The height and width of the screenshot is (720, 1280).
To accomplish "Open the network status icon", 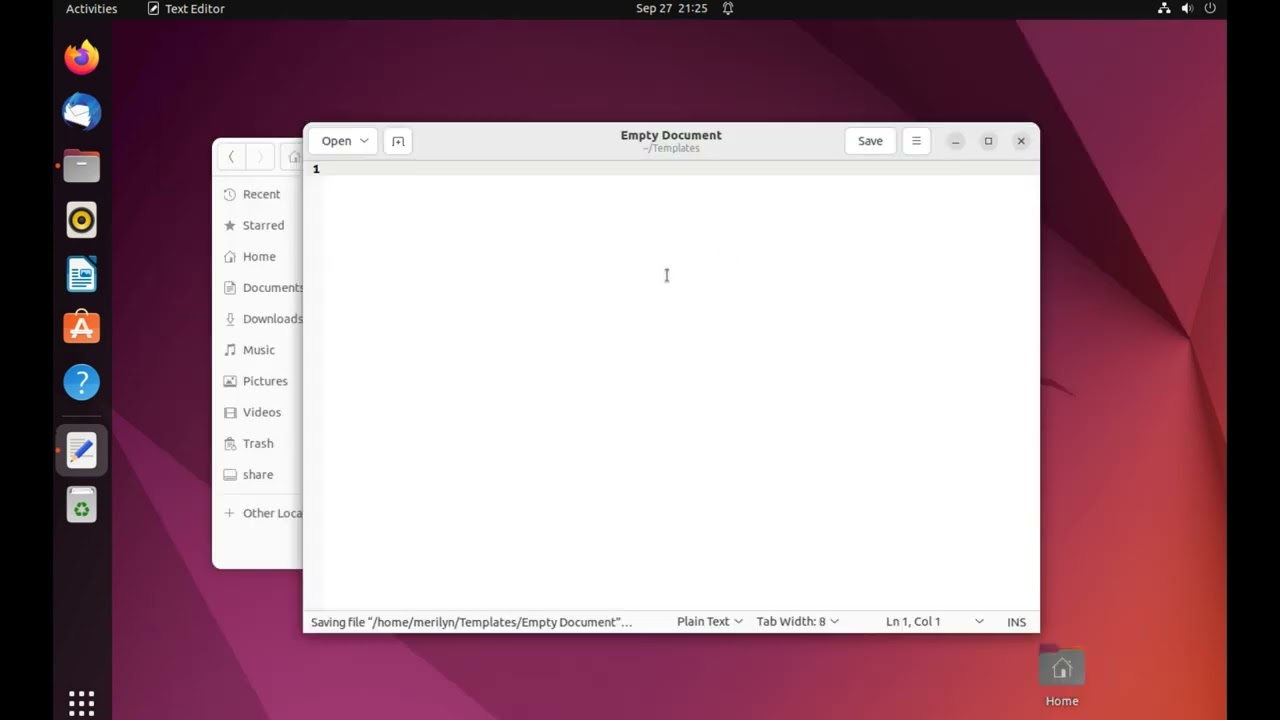I will [x=1164, y=8].
